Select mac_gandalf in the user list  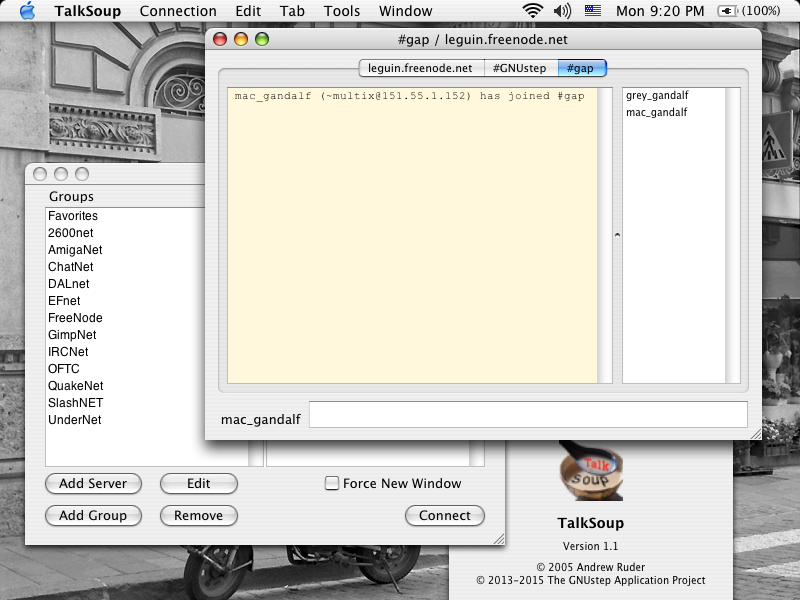[673, 112]
